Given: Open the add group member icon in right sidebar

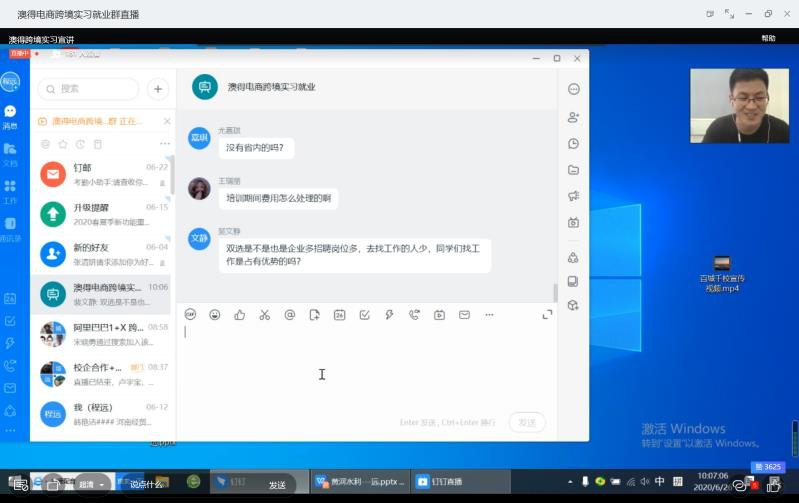Looking at the screenshot, I should (573, 117).
